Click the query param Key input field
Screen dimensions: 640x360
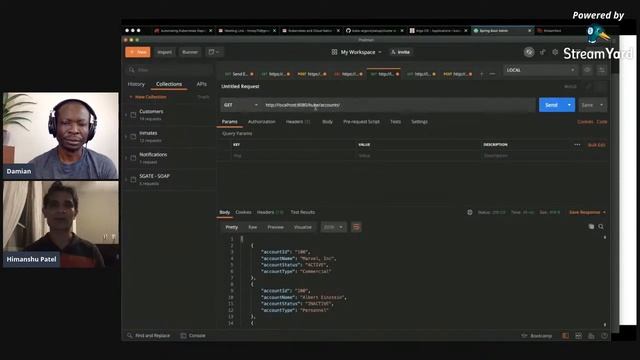pyautogui.click(x=291, y=156)
